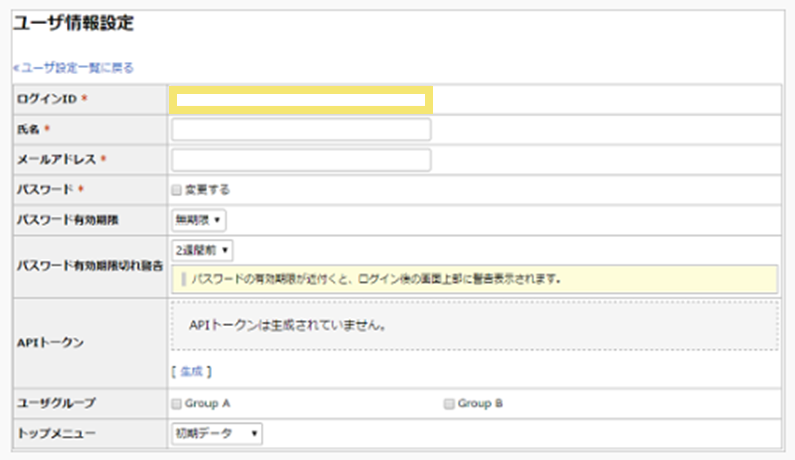Click the ログインID input field
Image resolution: width=795 pixels, height=460 pixels.
(x=301, y=99)
